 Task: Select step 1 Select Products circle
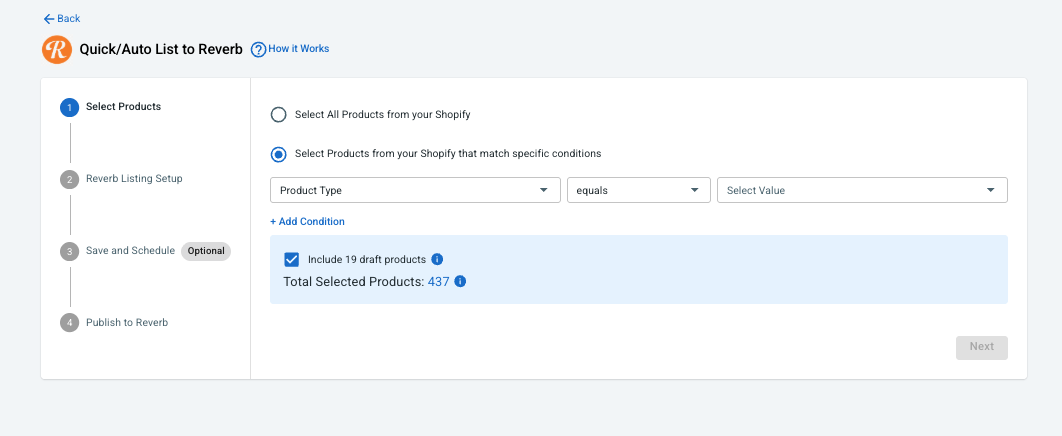pyautogui.click(x=70, y=107)
